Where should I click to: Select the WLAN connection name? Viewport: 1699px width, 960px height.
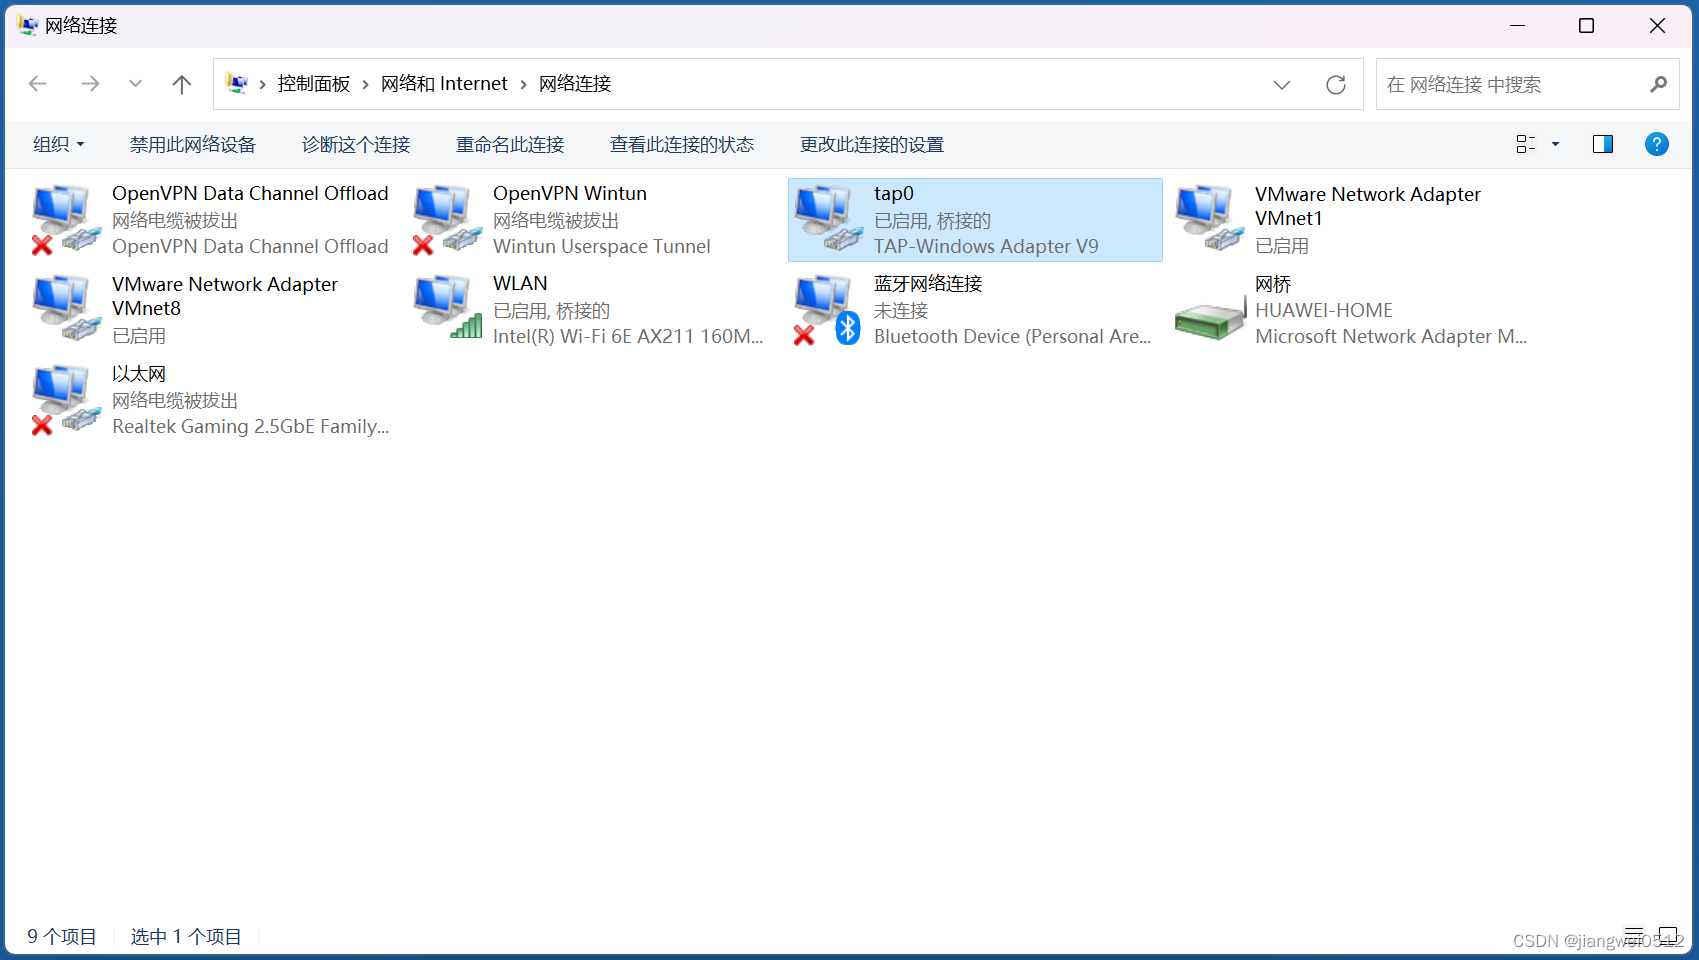pyautogui.click(x=520, y=283)
